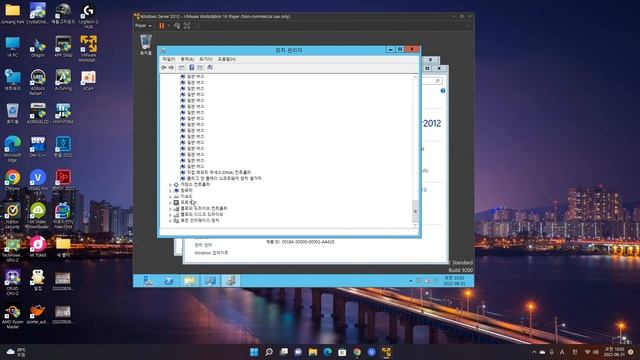Click the VMware icon on host taskbar
Screen dimensions: 640x360
[386, 352]
